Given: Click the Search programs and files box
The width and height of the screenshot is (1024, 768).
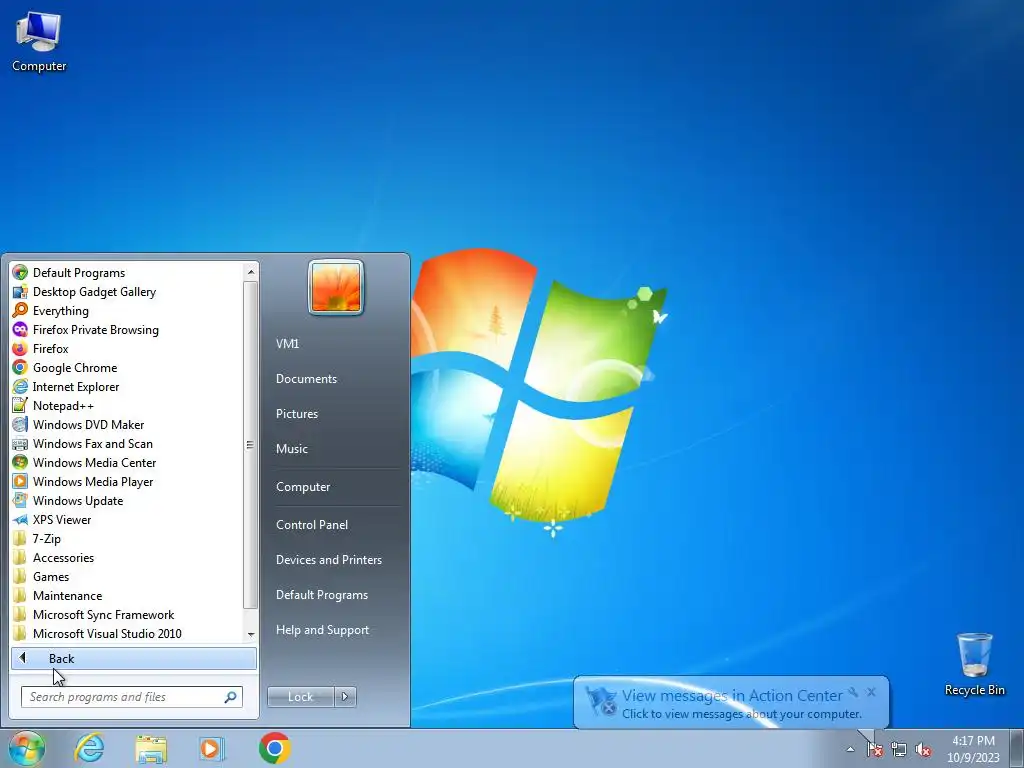Looking at the screenshot, I should [x=131, y=697].
